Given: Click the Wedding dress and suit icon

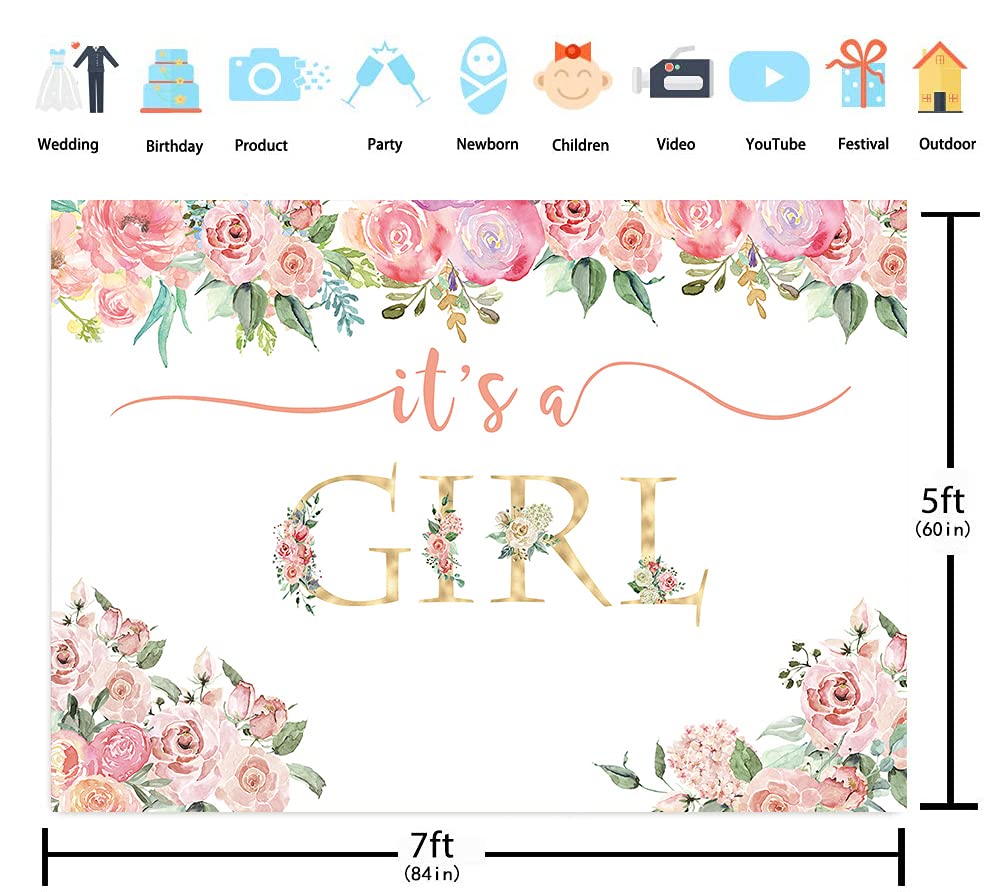Looking at the screenshot, I should tap(77, 77).
